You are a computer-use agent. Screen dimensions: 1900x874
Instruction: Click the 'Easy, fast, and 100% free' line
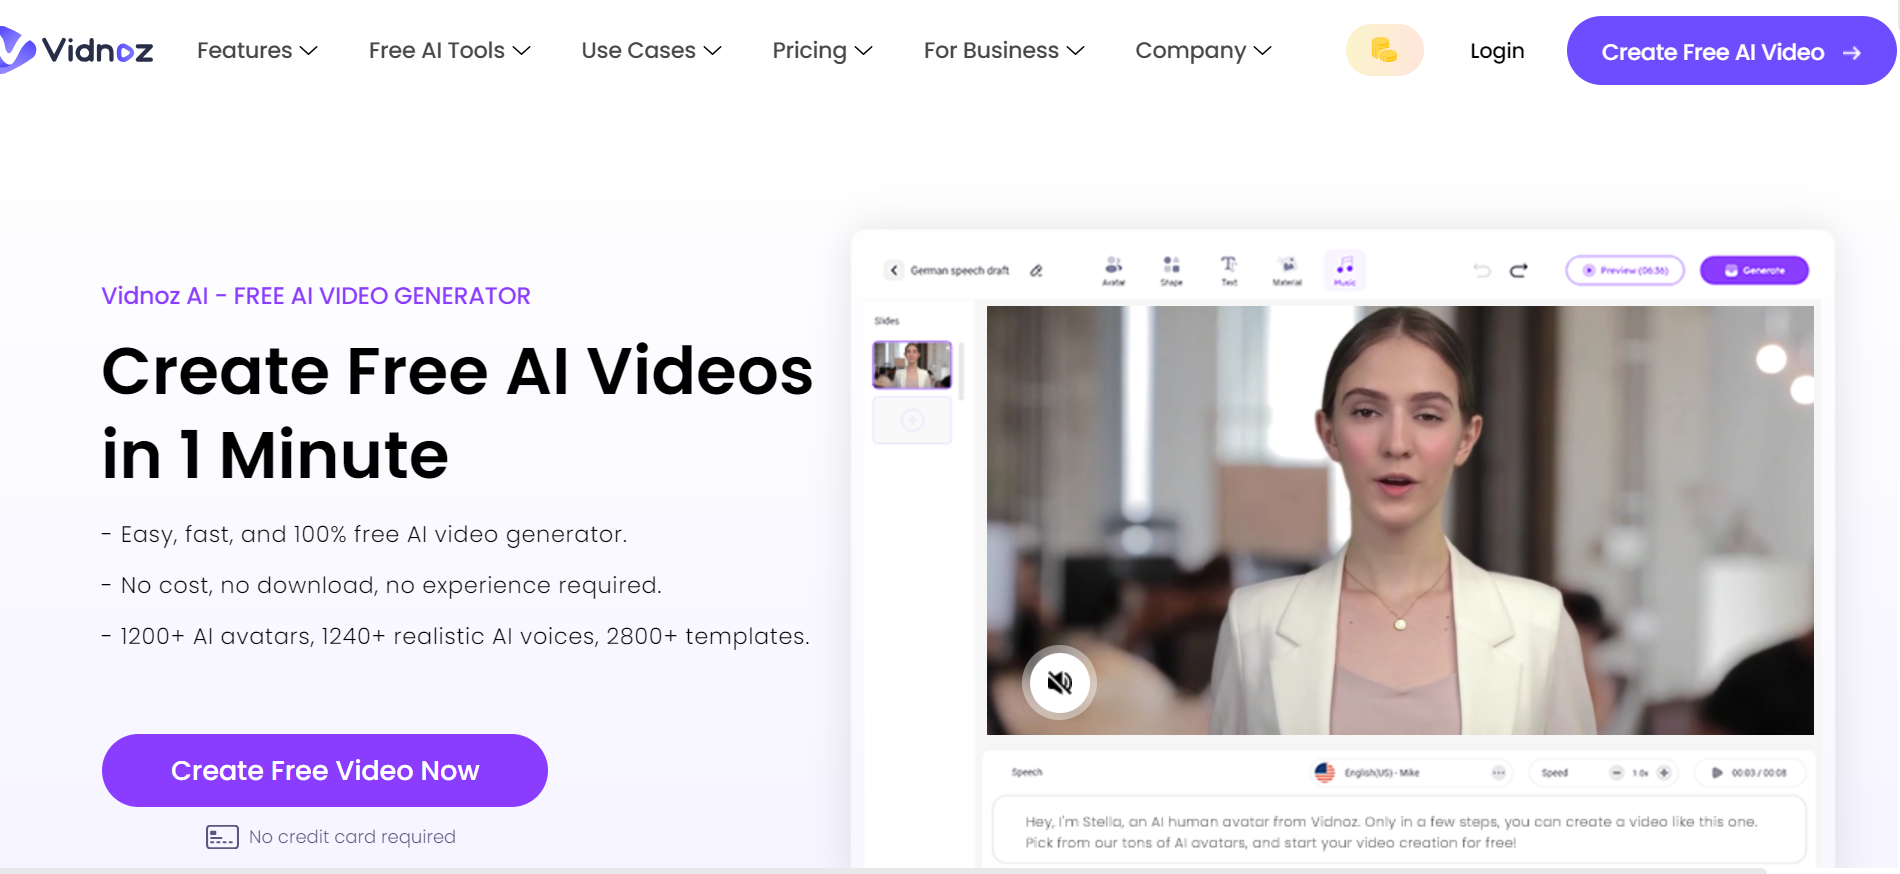point(365,534)
